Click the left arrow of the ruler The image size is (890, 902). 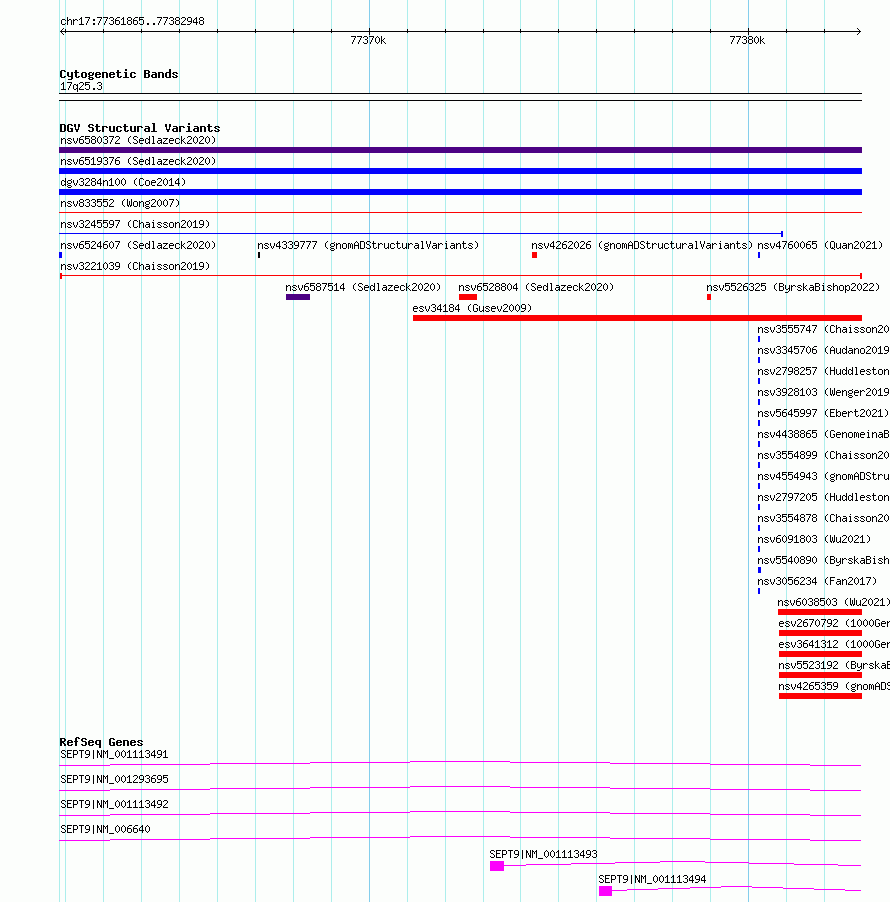point(63,32)
